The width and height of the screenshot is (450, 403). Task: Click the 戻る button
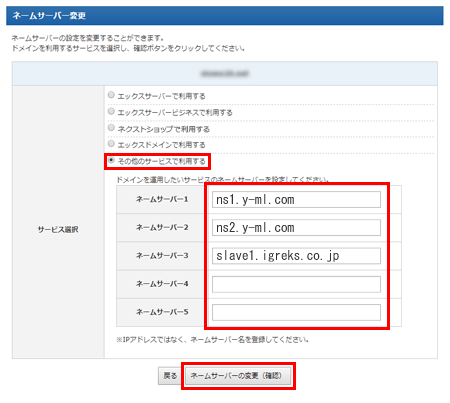[170, 376]
